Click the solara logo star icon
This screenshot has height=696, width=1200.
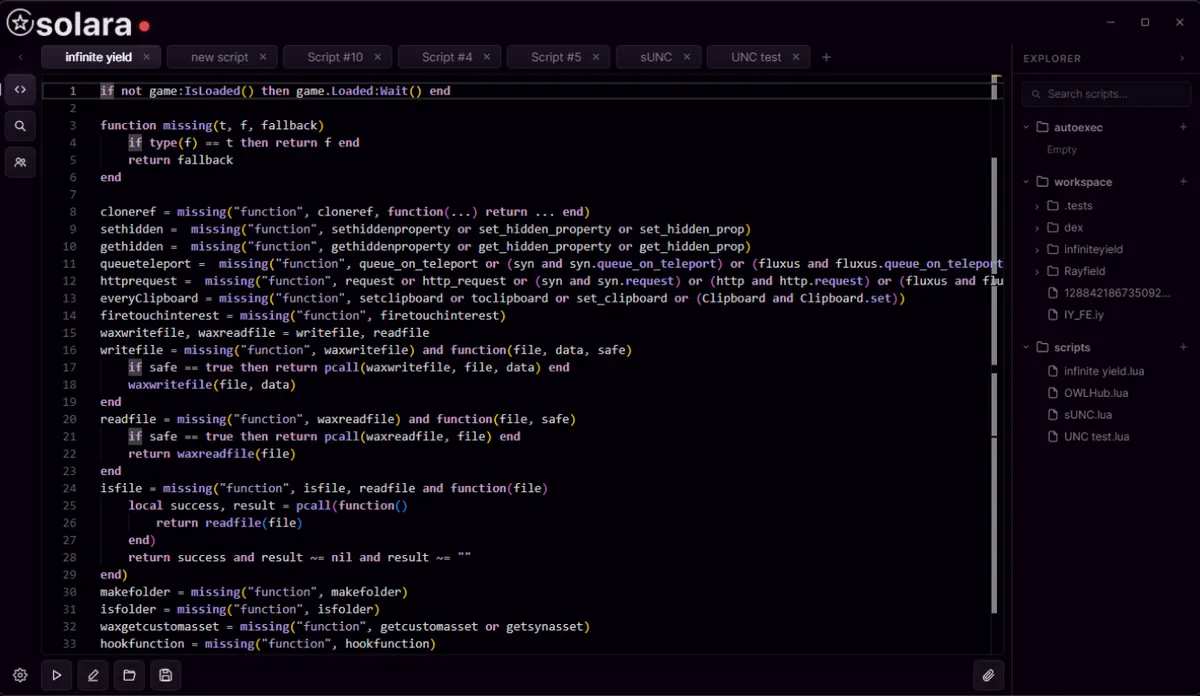pos(19,23)
